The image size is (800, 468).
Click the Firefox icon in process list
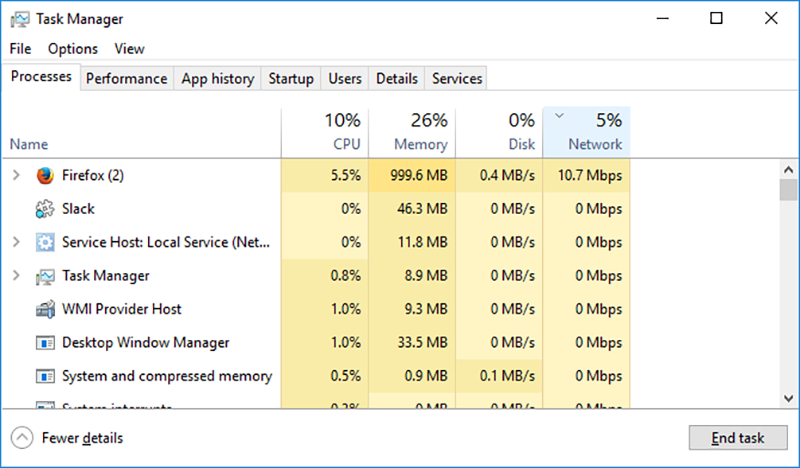45,176
